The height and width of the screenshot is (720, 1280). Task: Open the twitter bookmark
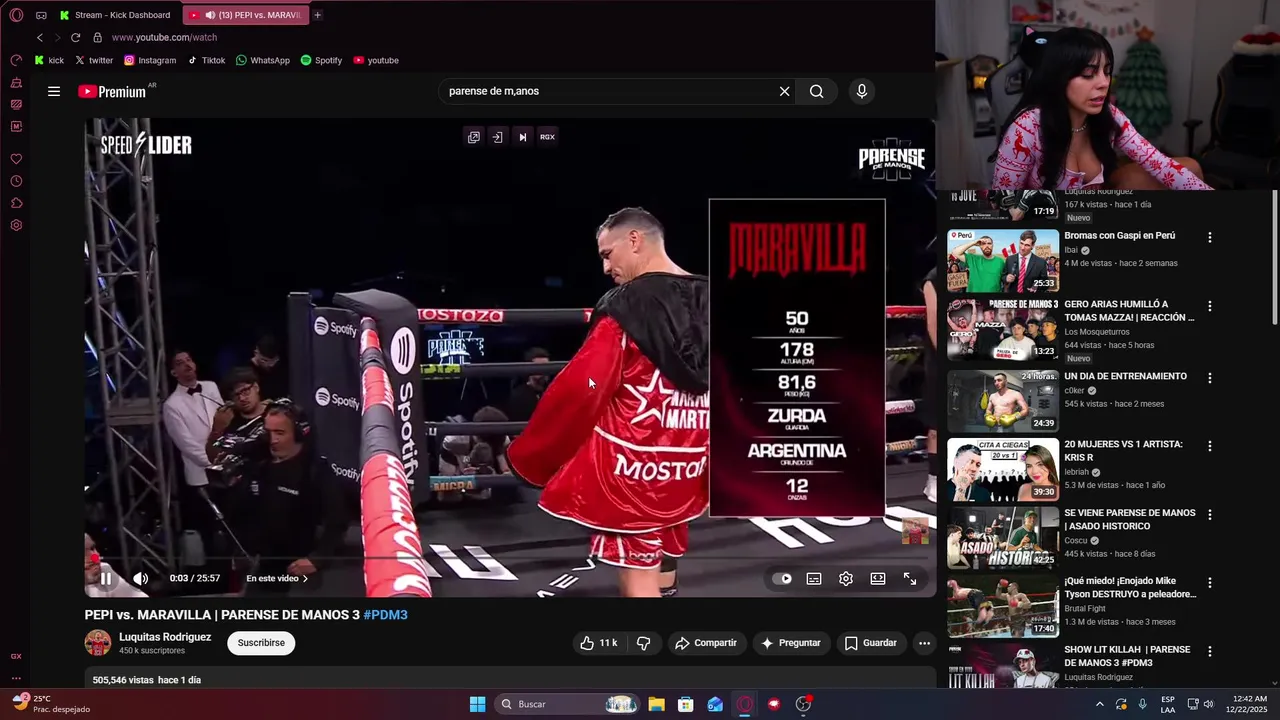tap(94, 60)
